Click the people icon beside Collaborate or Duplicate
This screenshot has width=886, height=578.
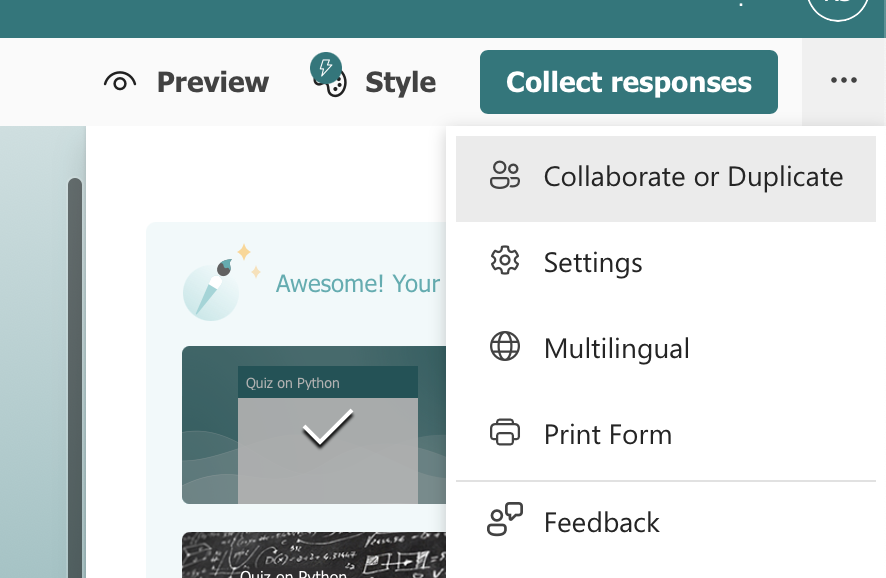[506, 175]
